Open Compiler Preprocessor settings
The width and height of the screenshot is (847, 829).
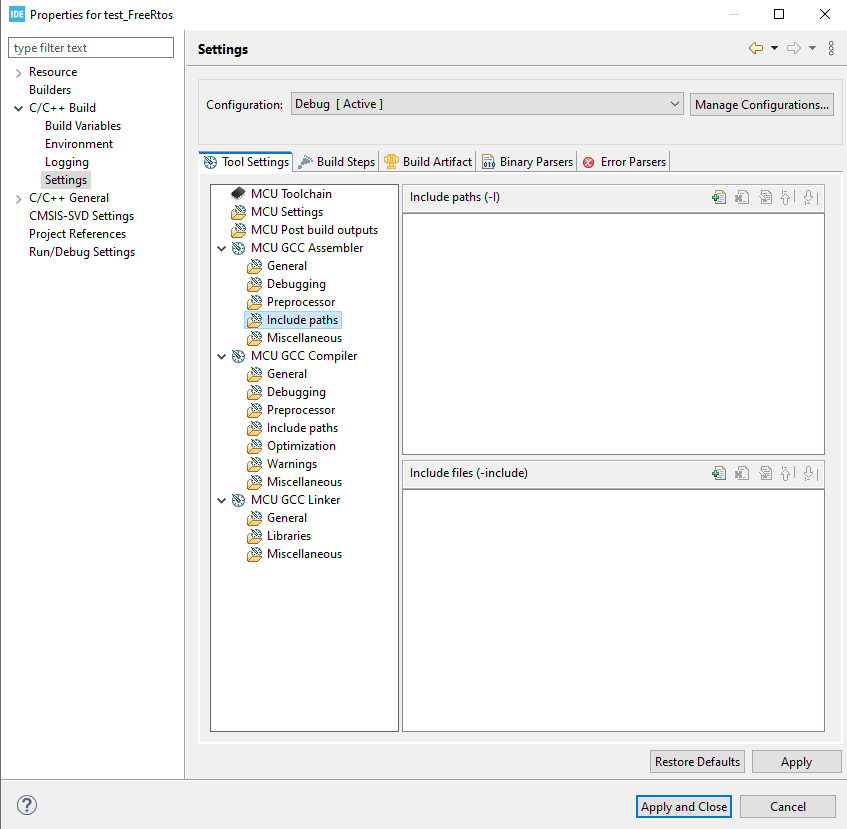pos(291,410)
